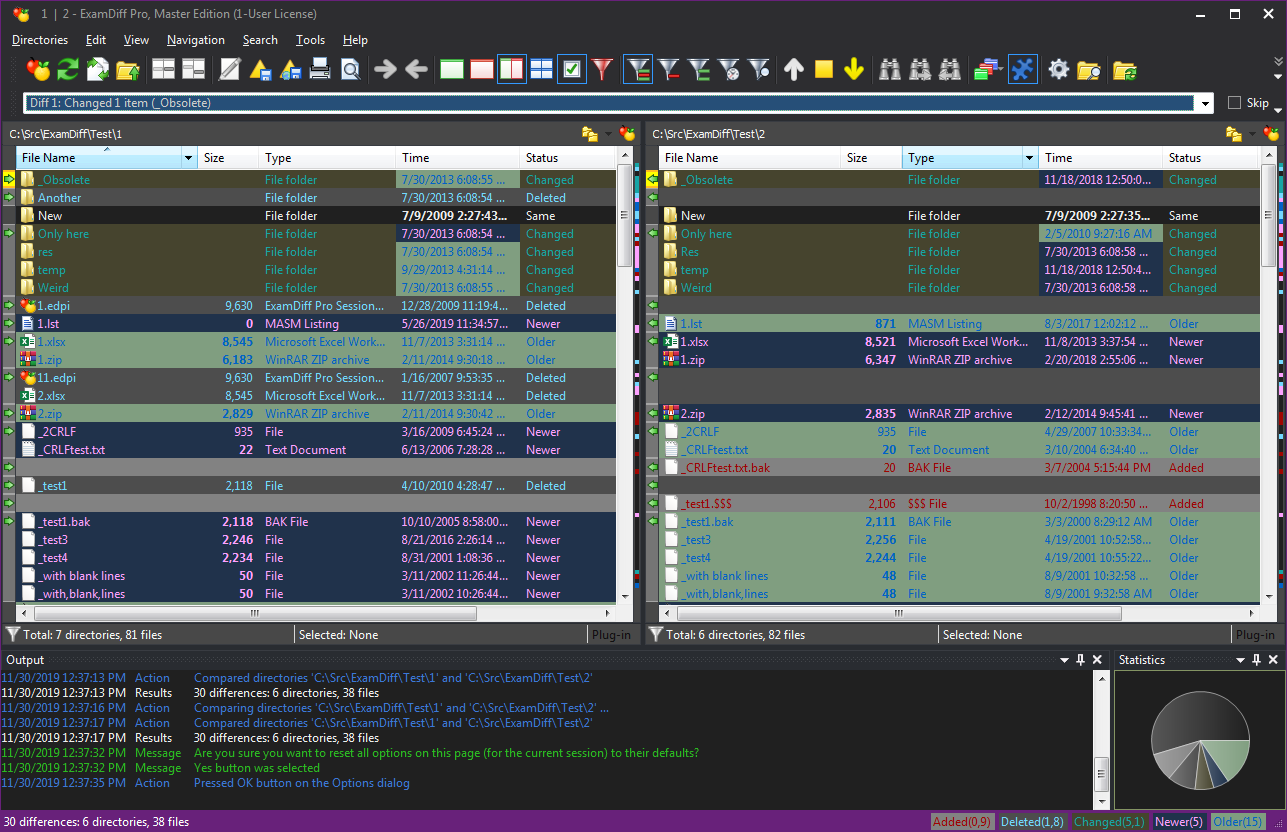Click the filter with circle badge icon

tap(760, 69)
